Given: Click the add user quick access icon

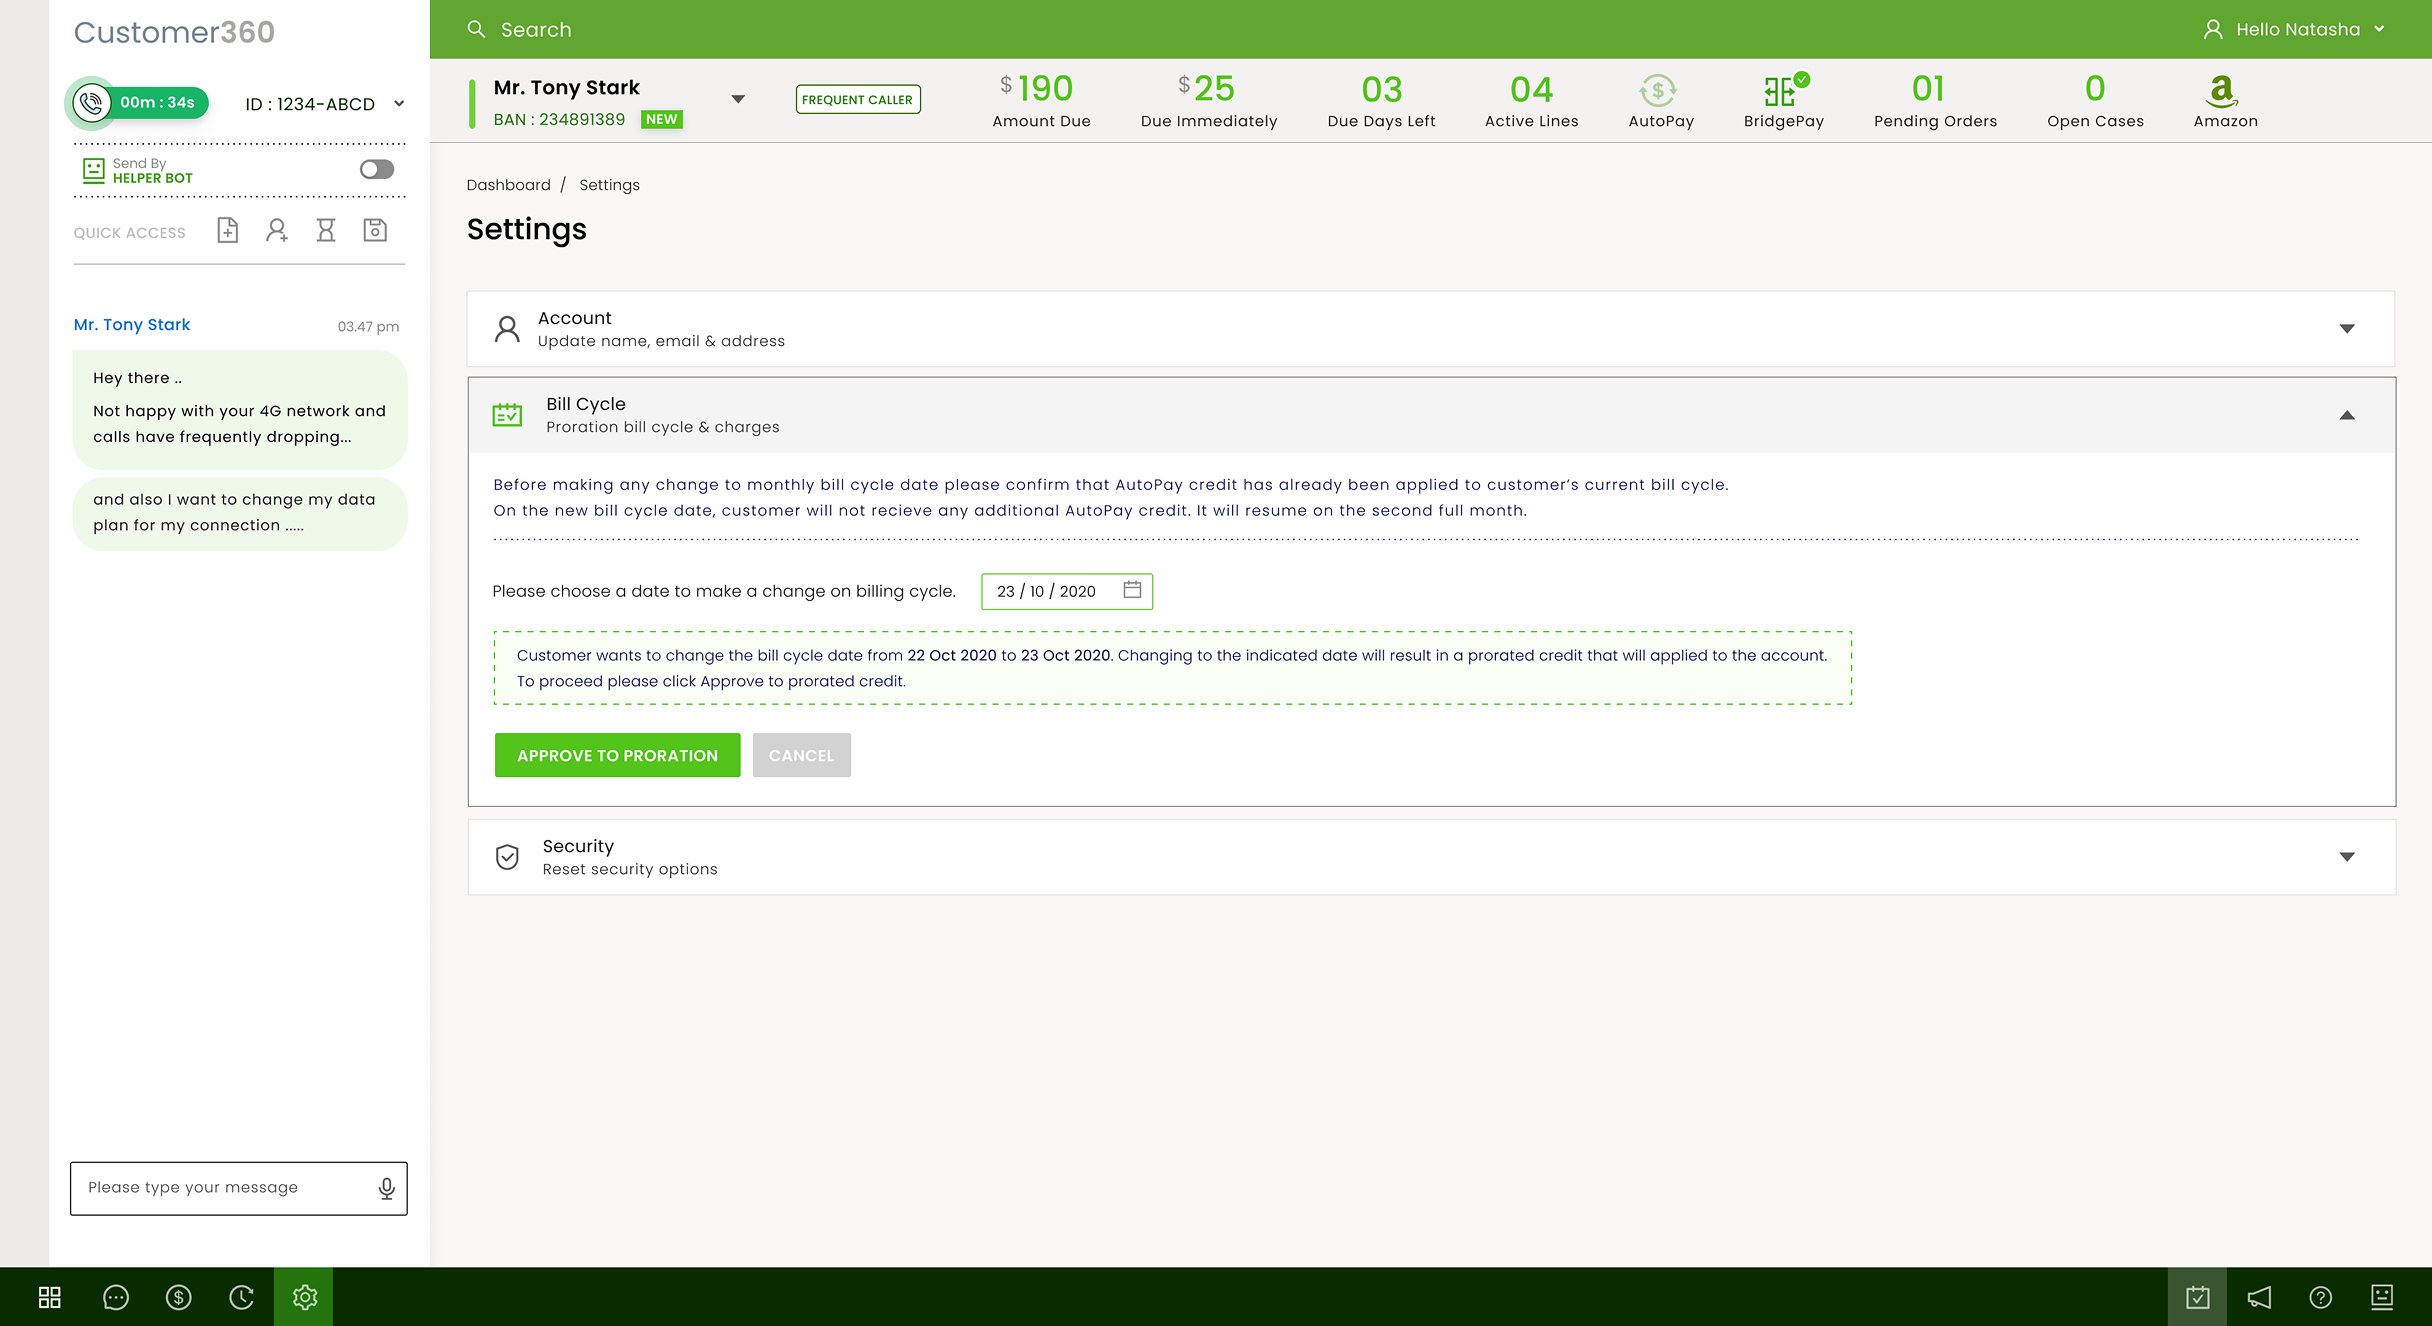Looking at the screenshot, I should pos(277,231).
